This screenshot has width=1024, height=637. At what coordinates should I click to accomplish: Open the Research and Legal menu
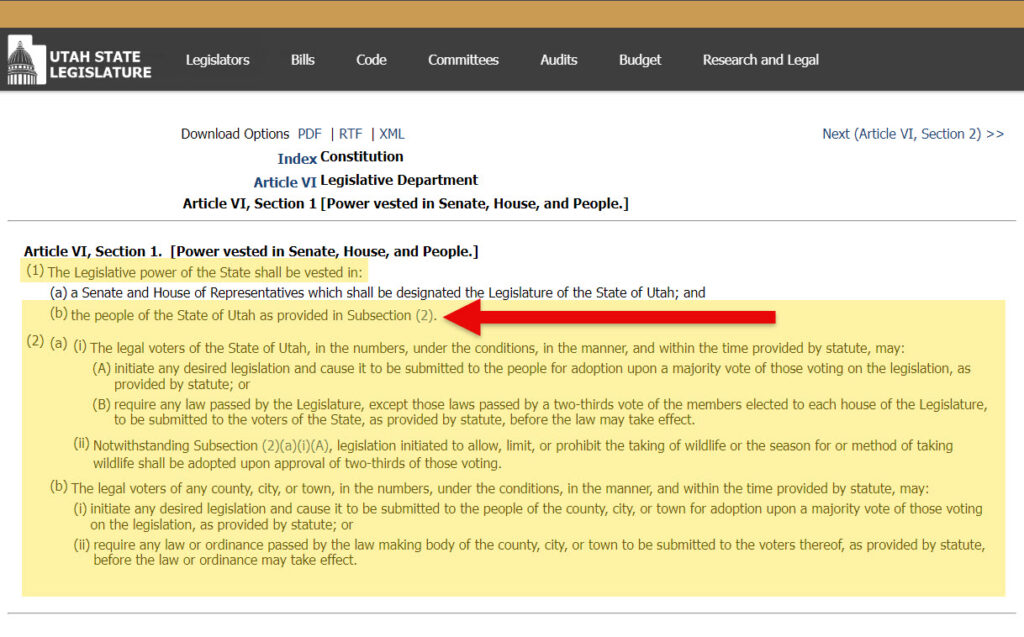tap(760, 60)
